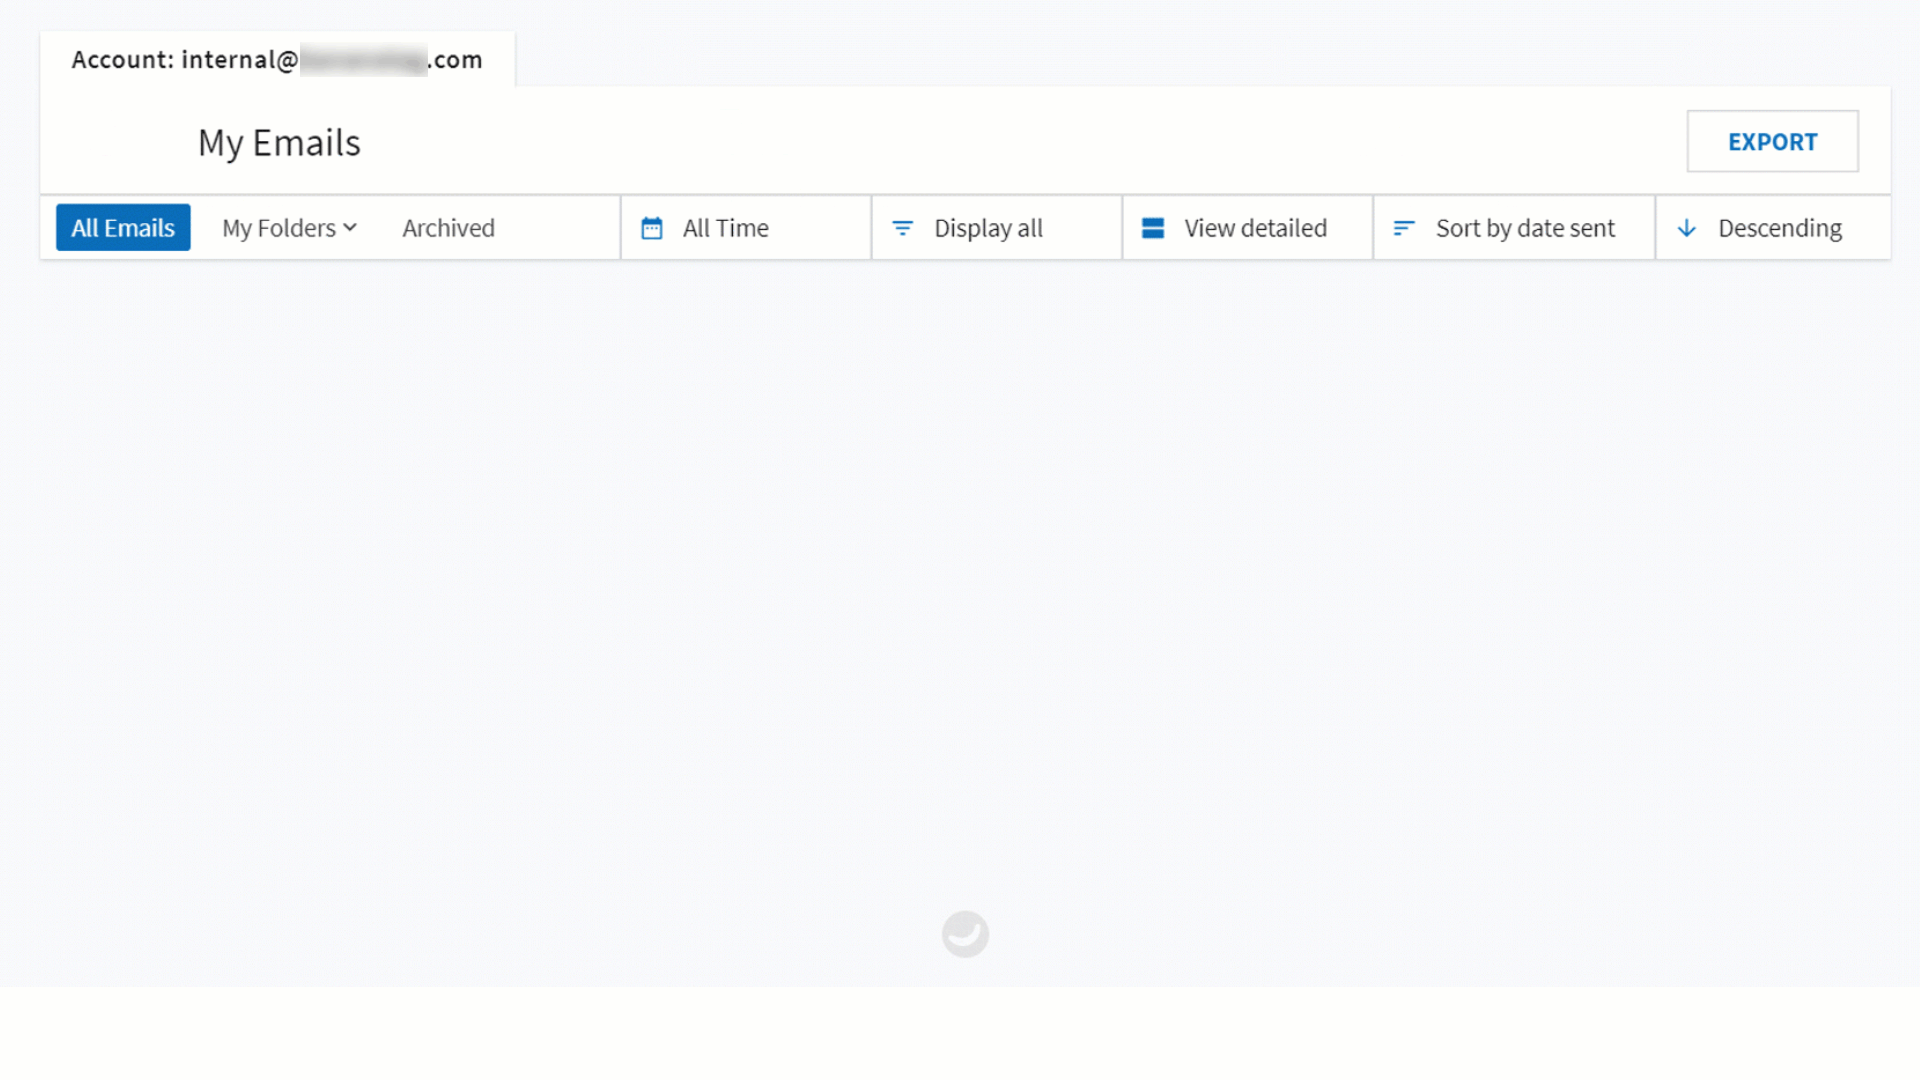Viewport: 1920px width, 1080px height.
Task: Open the All Time date filter
Action: [x=746, y=228]
